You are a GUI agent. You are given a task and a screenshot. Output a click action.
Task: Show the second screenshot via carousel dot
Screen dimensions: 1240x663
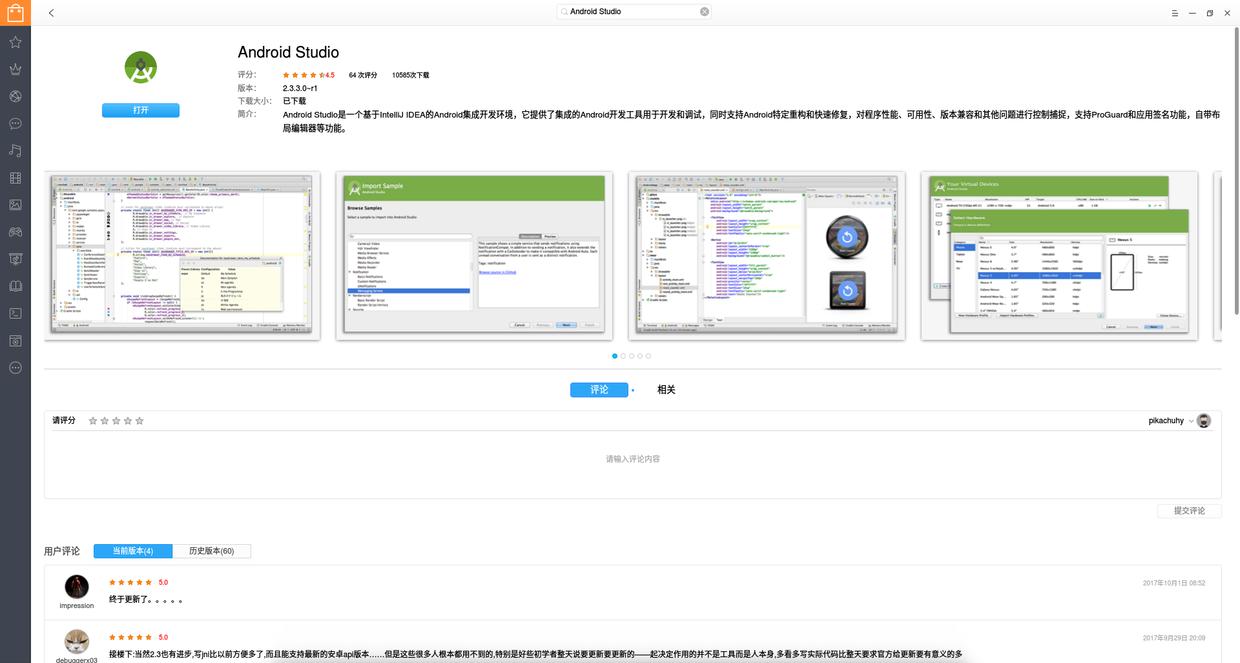[x=623, y=356]
